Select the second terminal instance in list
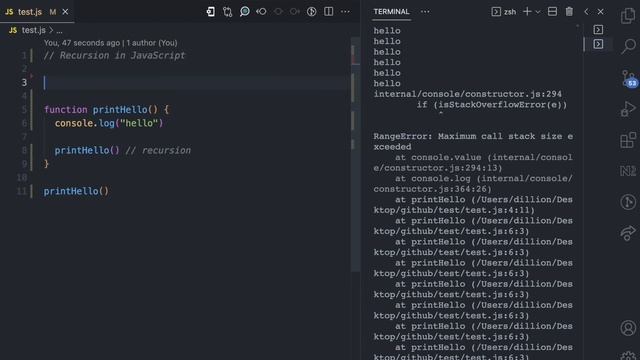640x360 pixels. 598,44
